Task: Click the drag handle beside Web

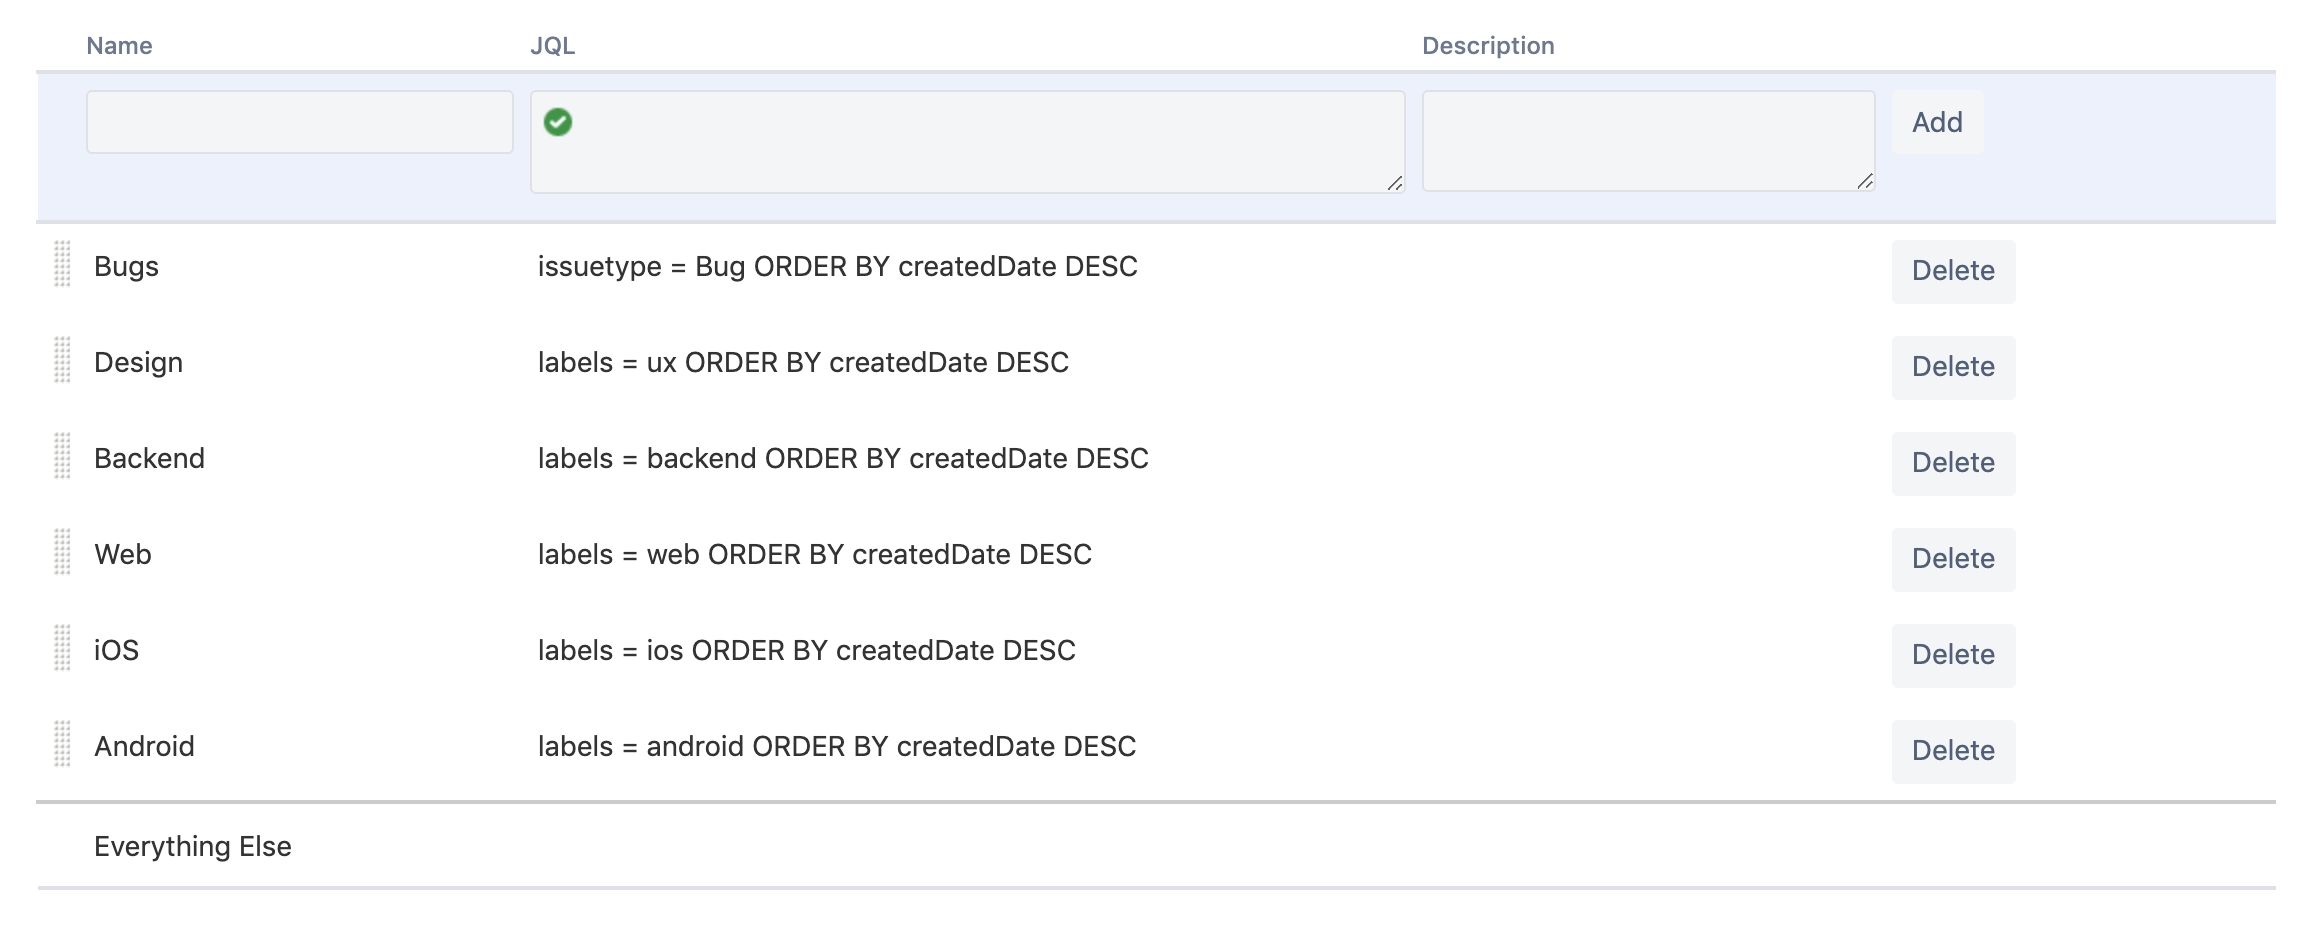Action: tap(62, 552)
